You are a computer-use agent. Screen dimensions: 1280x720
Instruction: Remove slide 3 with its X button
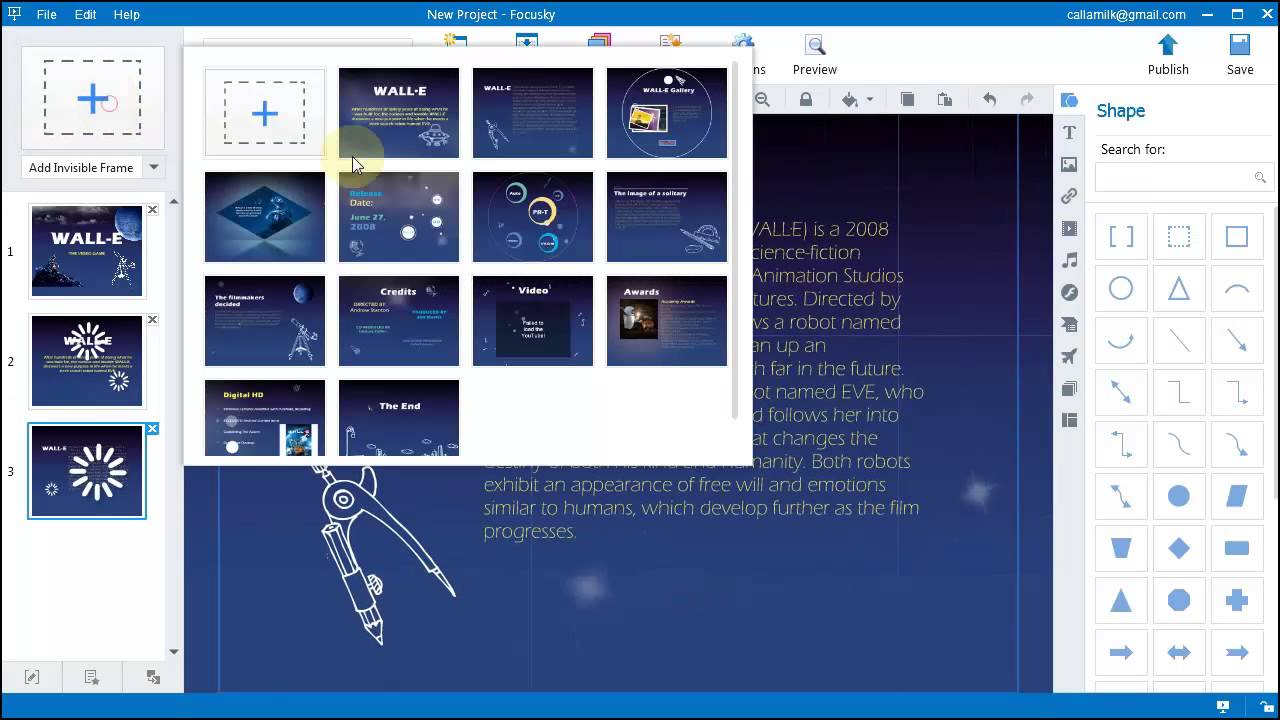coord(153,429)
